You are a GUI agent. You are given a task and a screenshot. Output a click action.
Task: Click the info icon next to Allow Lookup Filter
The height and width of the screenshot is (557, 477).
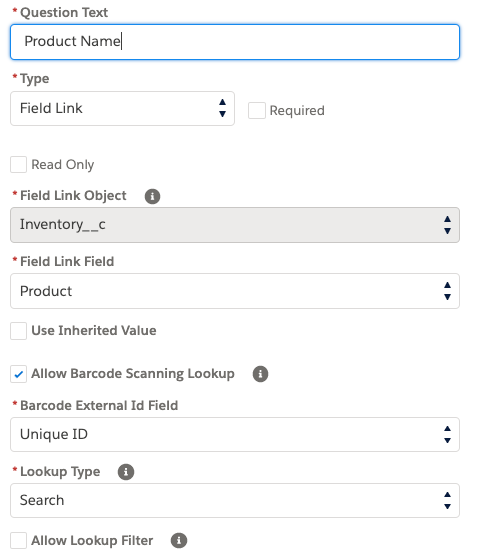coord(179,541)
